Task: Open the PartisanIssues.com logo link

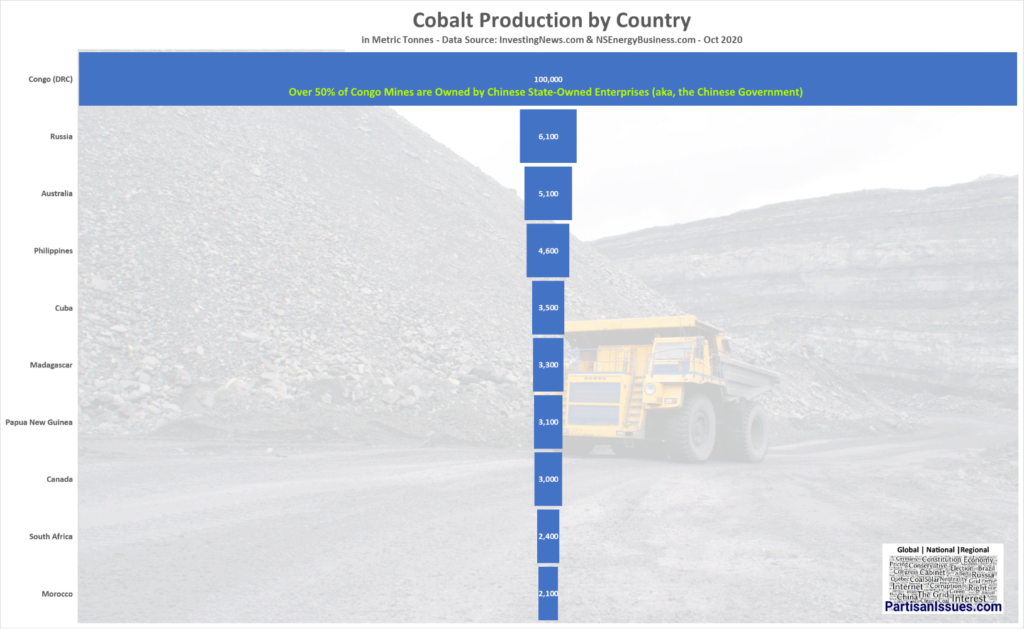Action: (x=943, y=607)
